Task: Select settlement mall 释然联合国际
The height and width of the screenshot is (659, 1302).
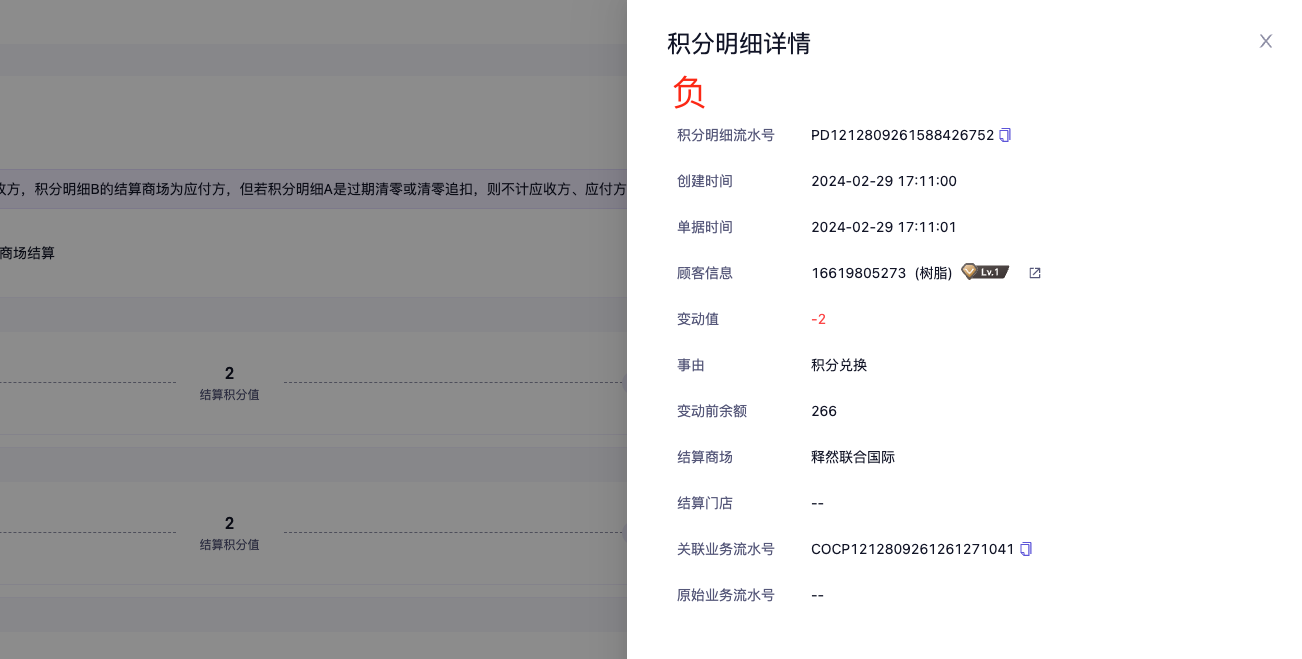Action: tap(852, 457)
